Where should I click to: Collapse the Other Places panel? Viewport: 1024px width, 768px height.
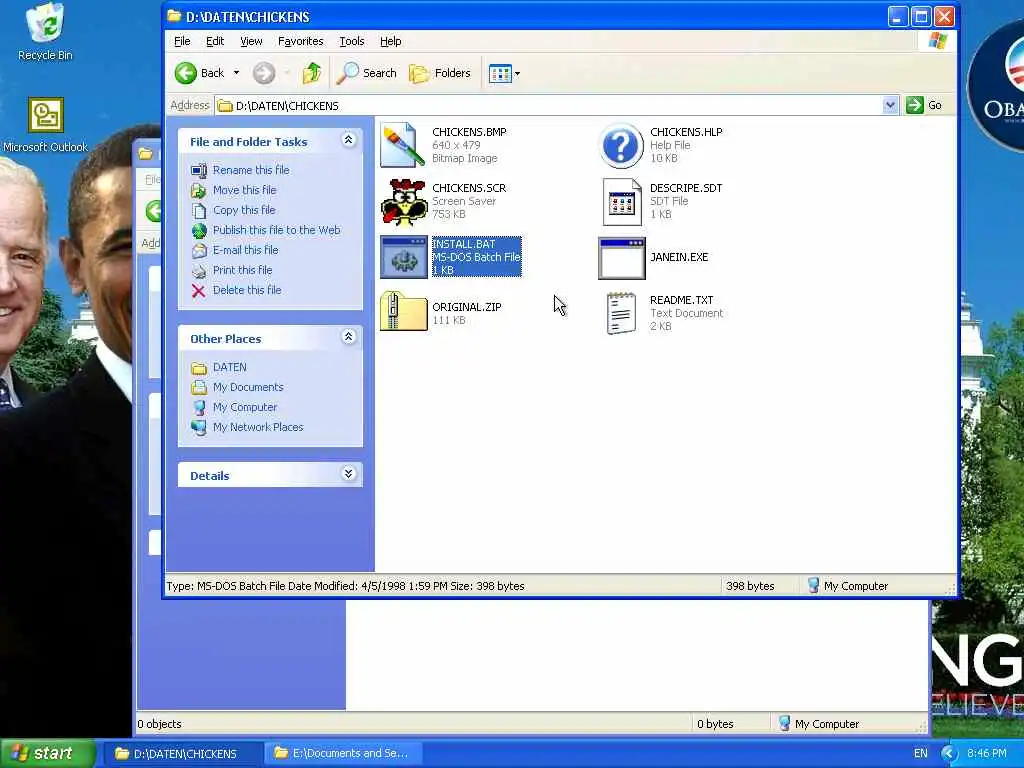[349, 337]
